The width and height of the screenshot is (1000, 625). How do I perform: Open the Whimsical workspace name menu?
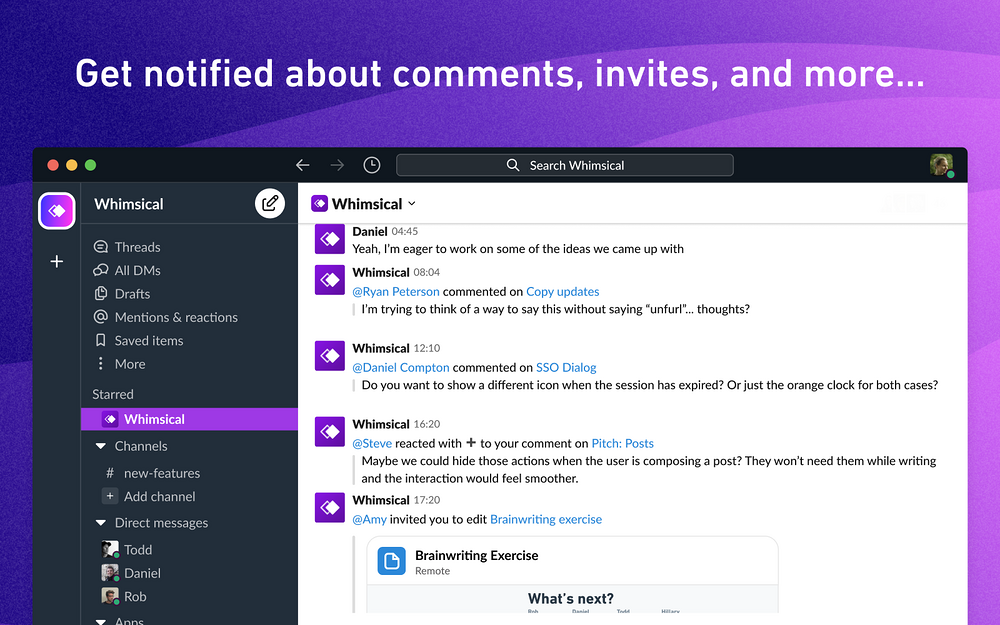[x=129, y=204]
